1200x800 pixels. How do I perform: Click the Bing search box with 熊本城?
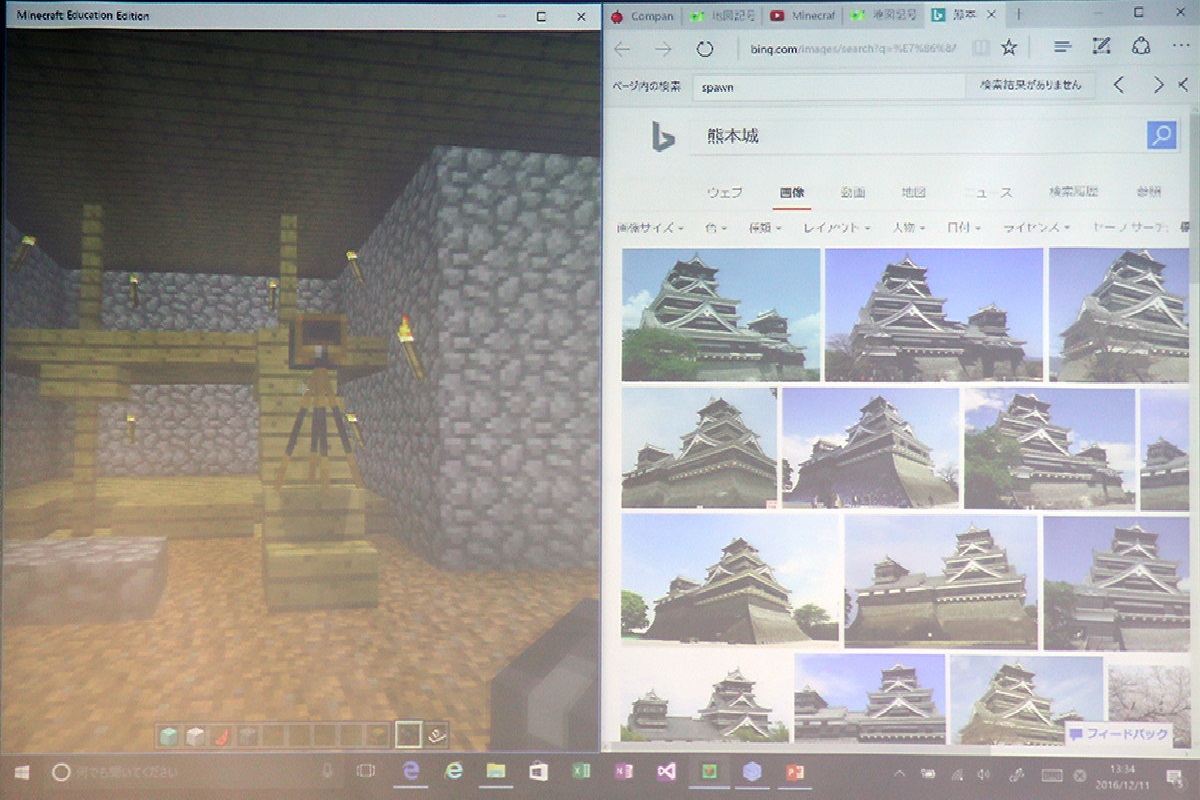point(918,136)
